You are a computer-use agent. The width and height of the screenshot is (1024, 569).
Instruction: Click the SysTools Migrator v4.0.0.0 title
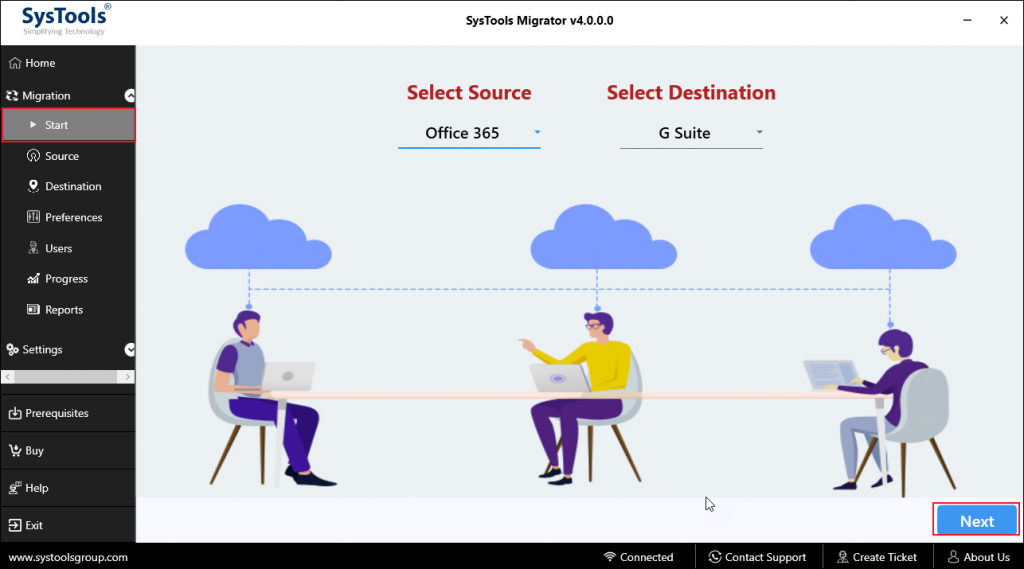(x=539, y=21)
